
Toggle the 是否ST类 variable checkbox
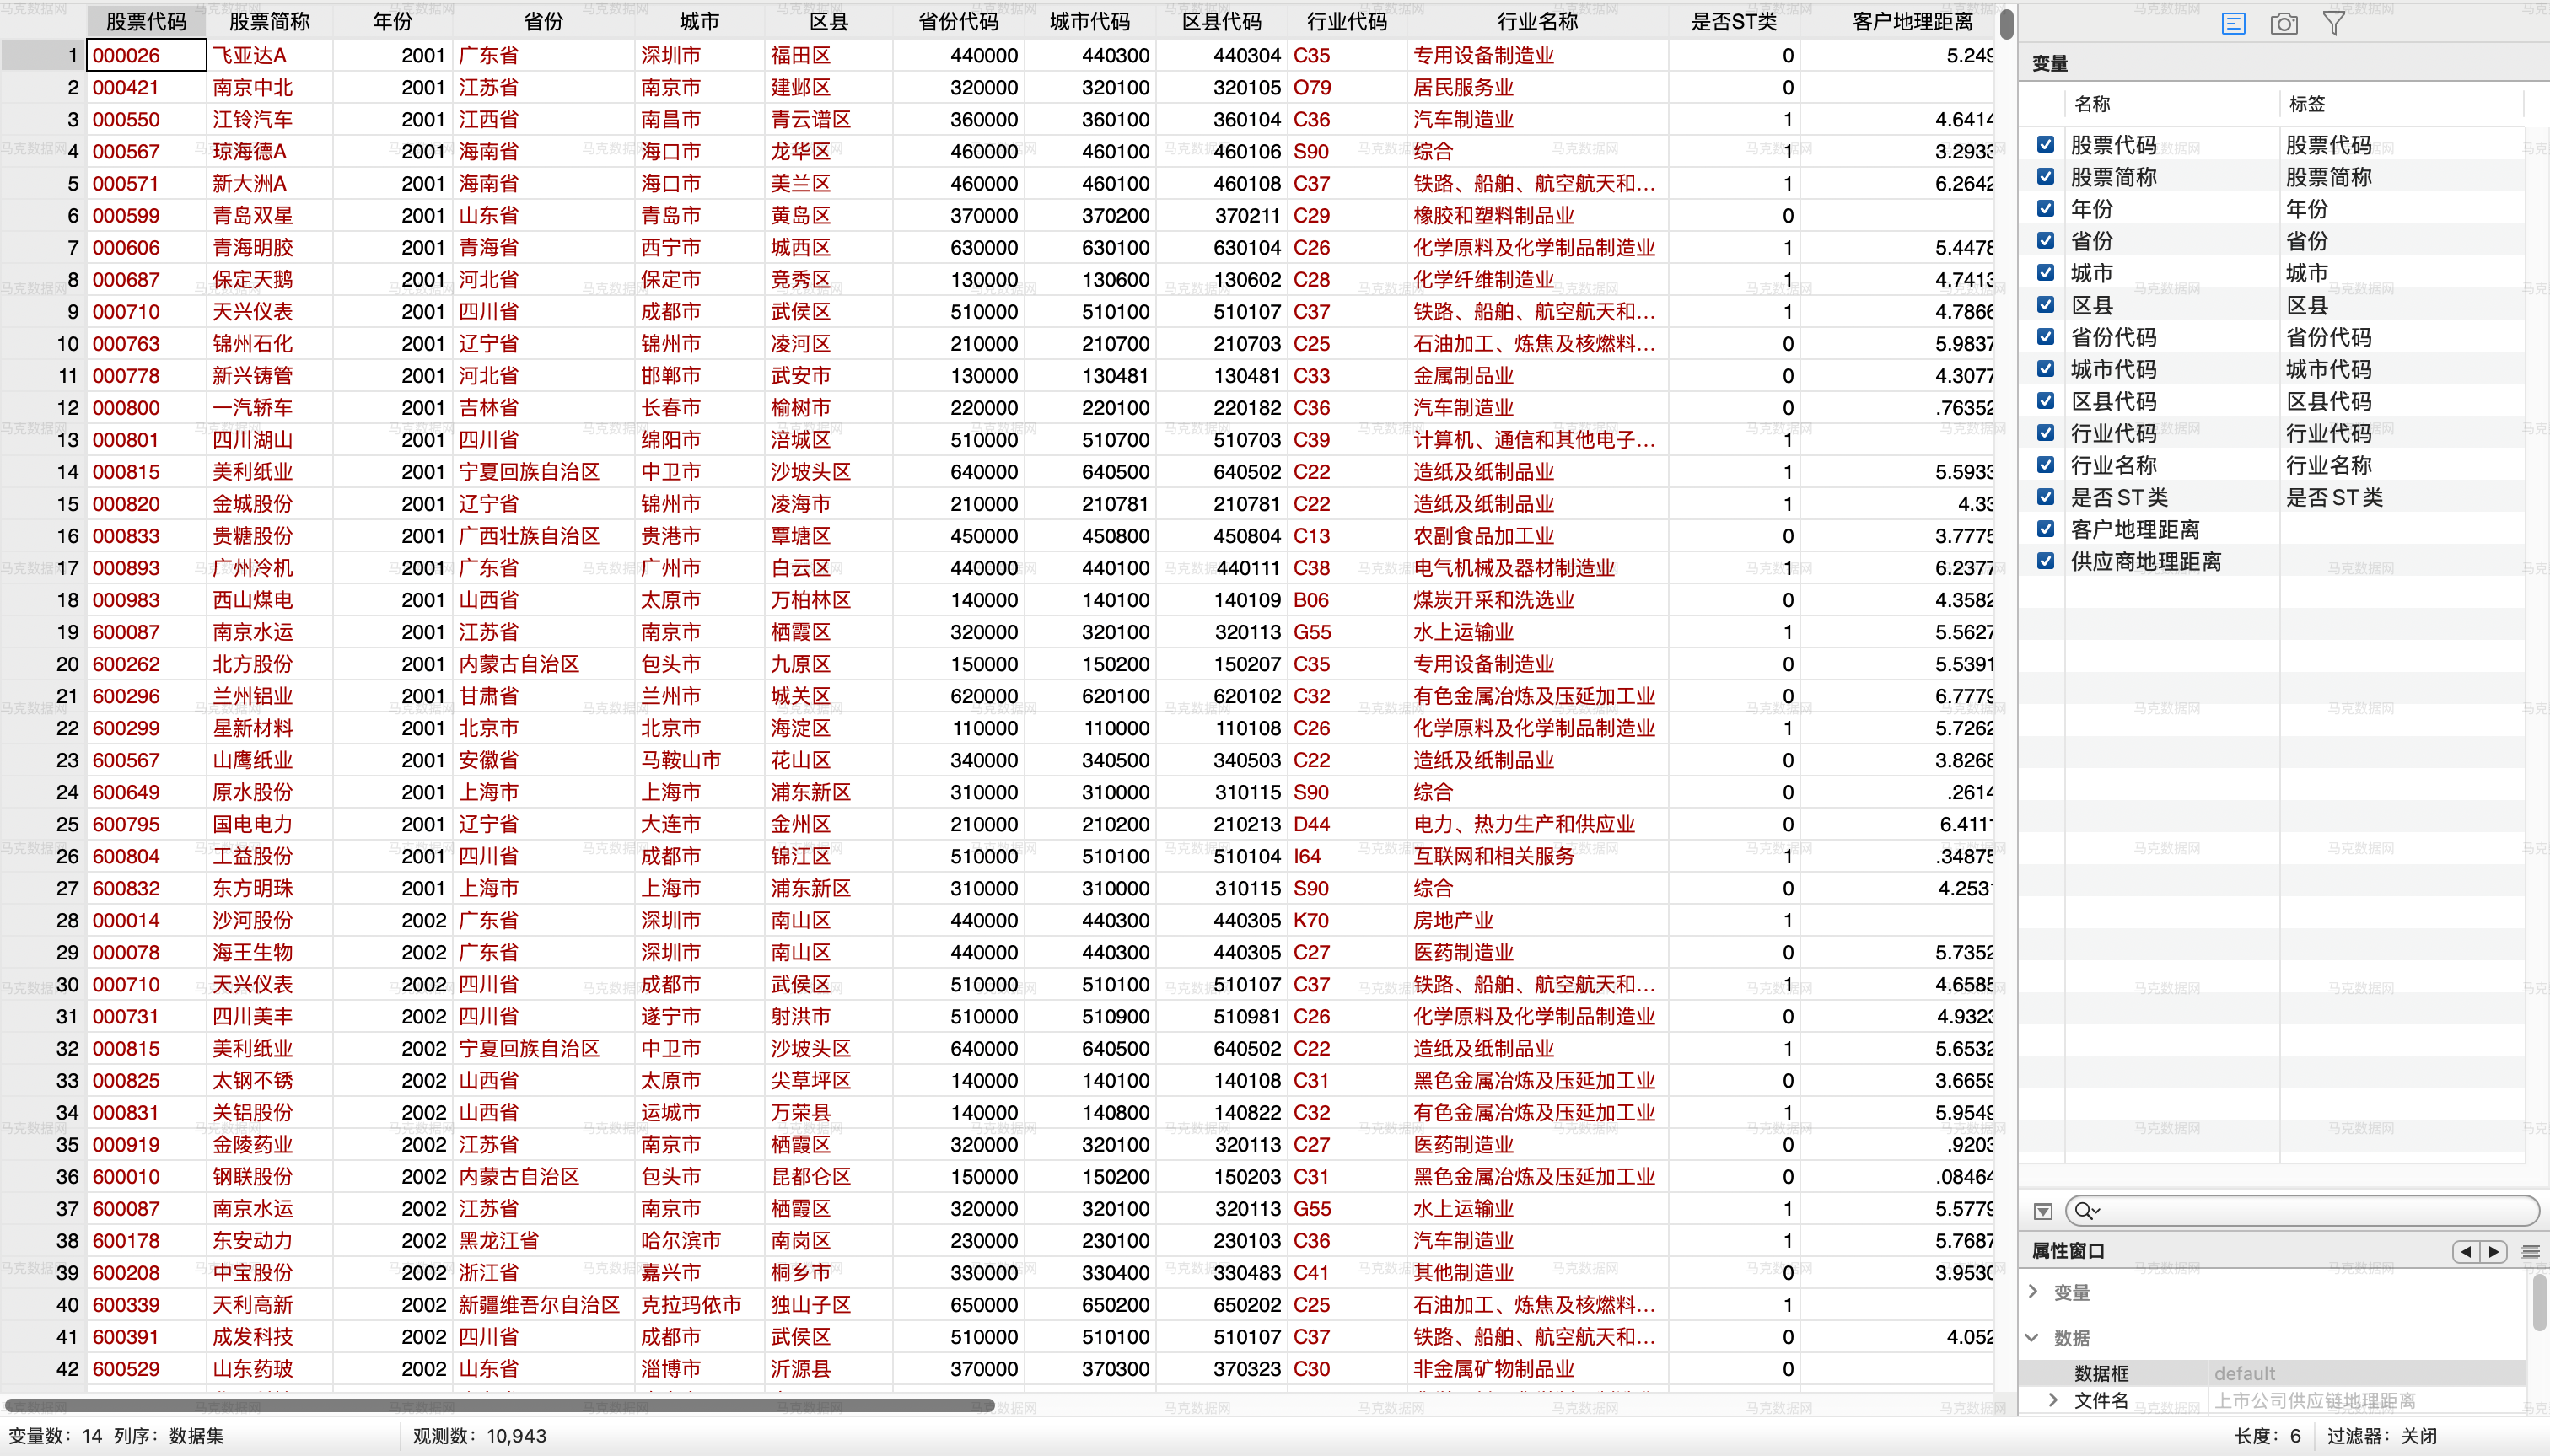click(x=2046, y=497)
